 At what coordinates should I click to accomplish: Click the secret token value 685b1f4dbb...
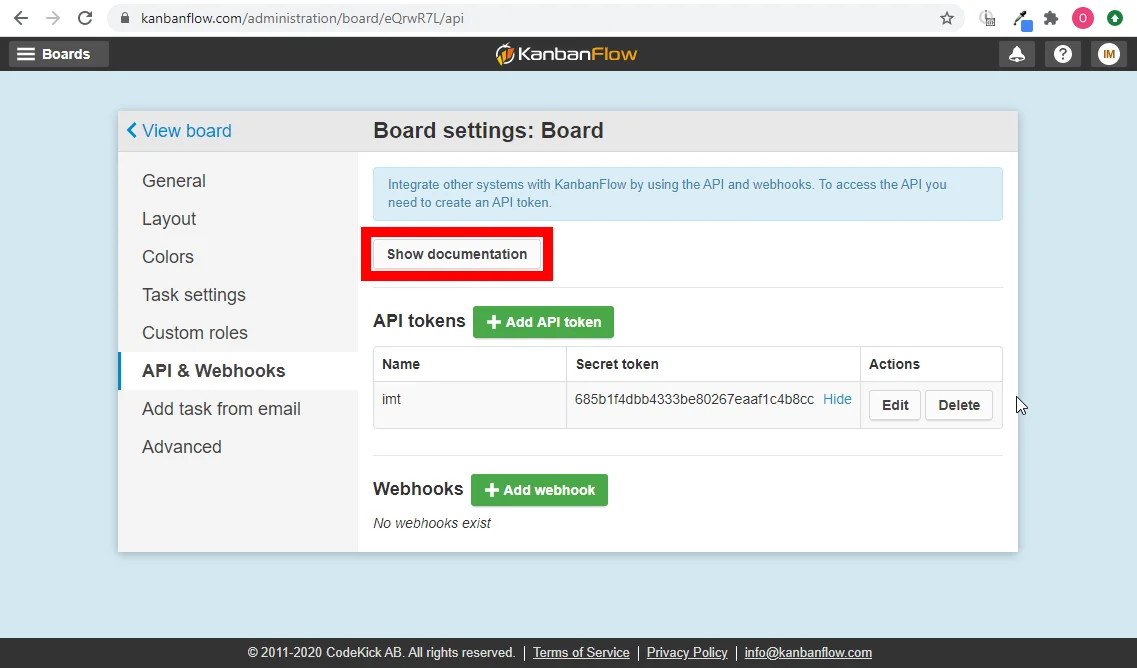point(694,400)
